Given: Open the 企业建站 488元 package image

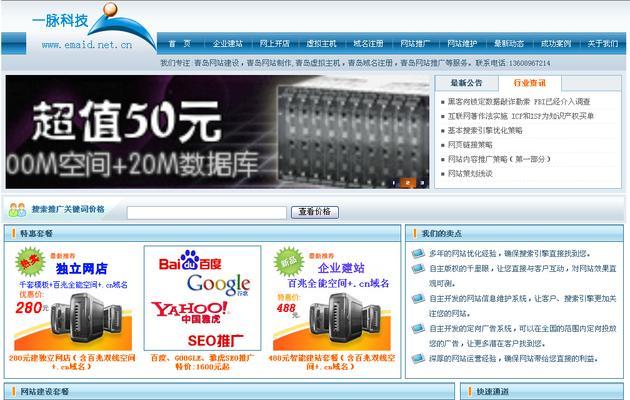Looking at the screenshot, I should 331,298.
